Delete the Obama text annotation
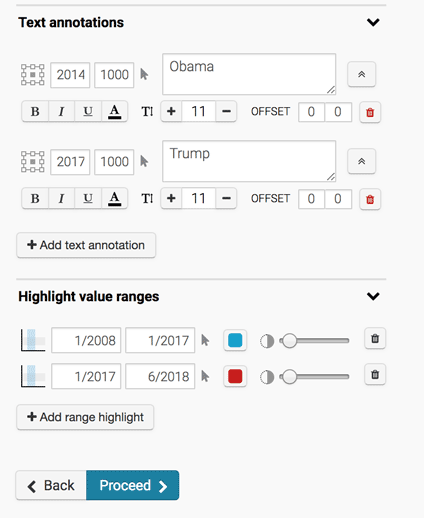Image resolution: width=424 pixels, height=518 pixels. click(370, 112)
